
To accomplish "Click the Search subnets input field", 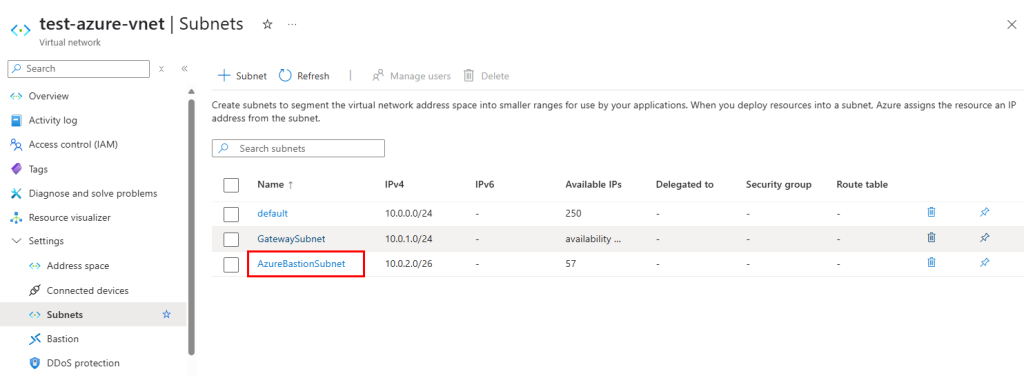I will (x=298, y=148).
